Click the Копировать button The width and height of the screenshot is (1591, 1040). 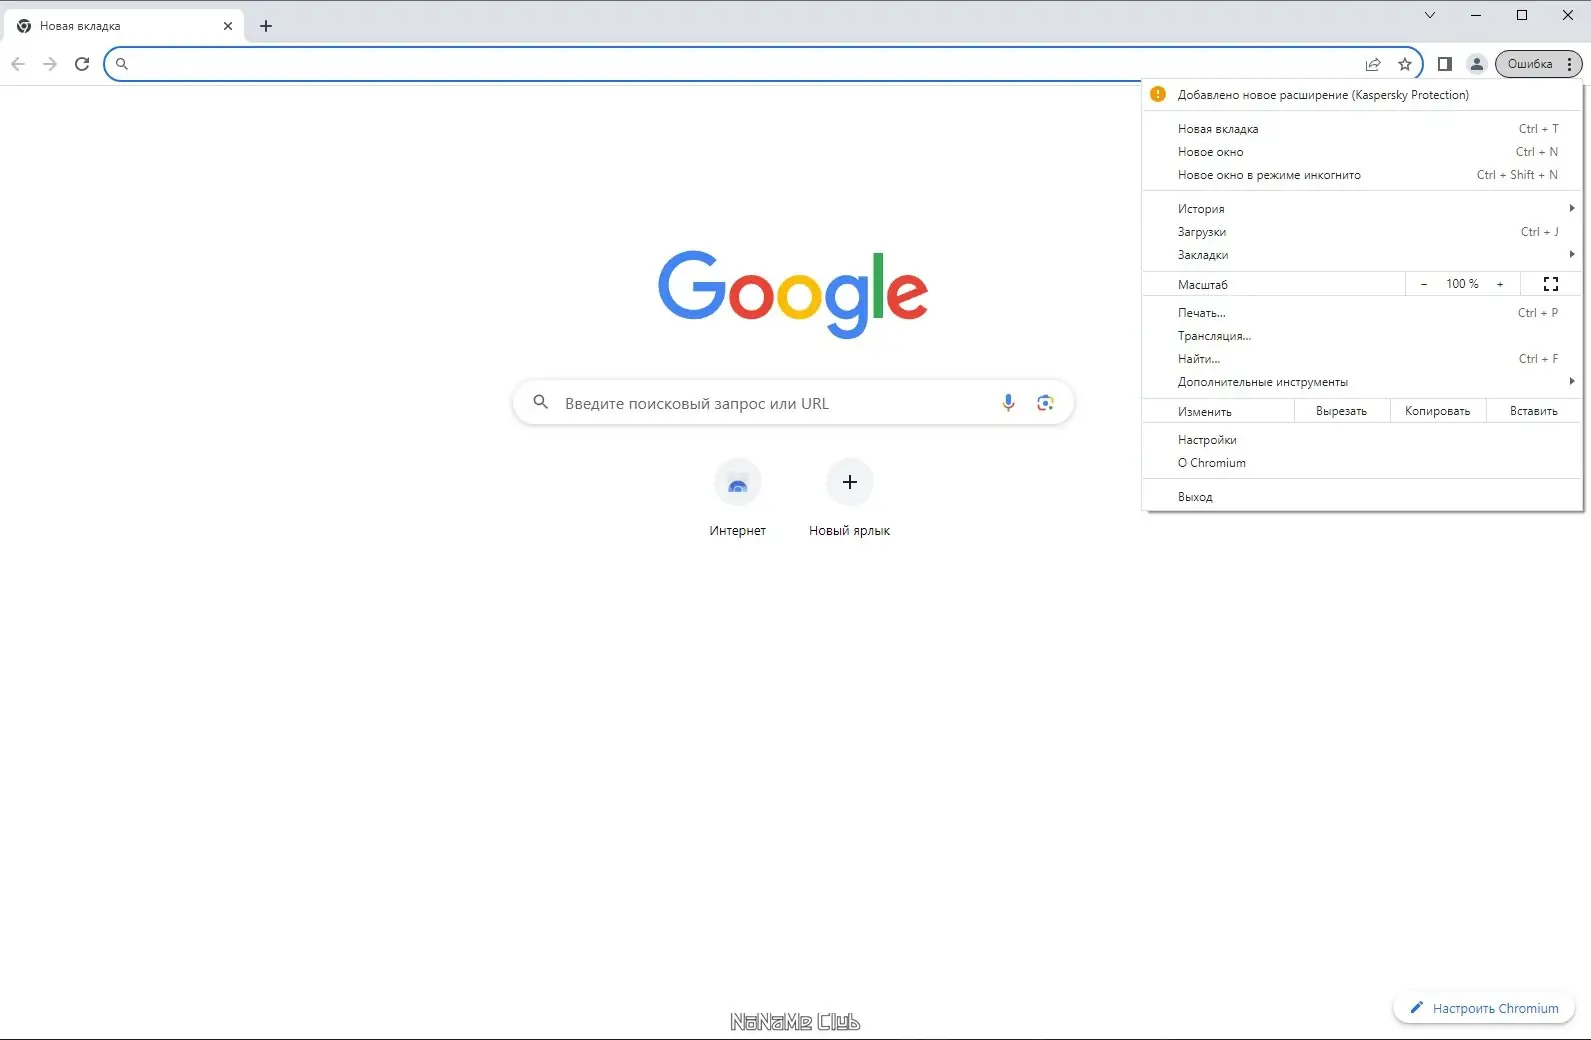click(x=1437, y=411)
